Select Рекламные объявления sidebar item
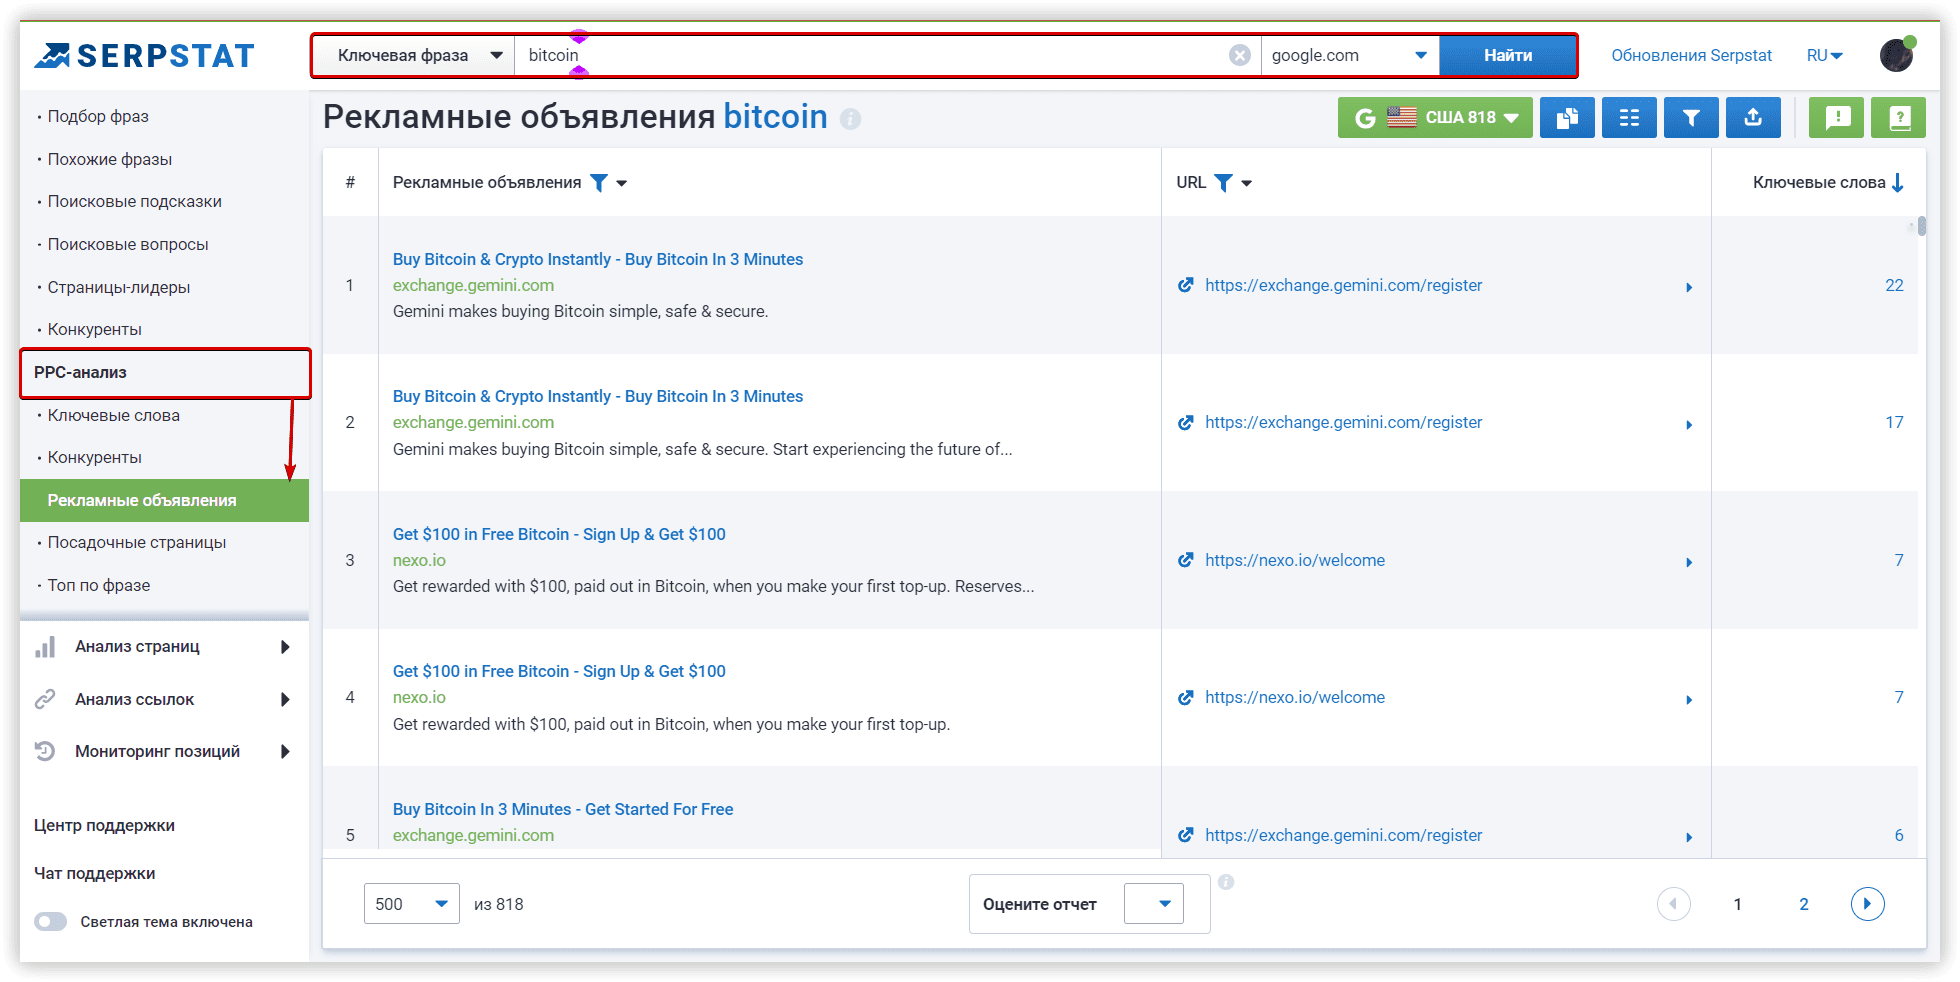 164,500
